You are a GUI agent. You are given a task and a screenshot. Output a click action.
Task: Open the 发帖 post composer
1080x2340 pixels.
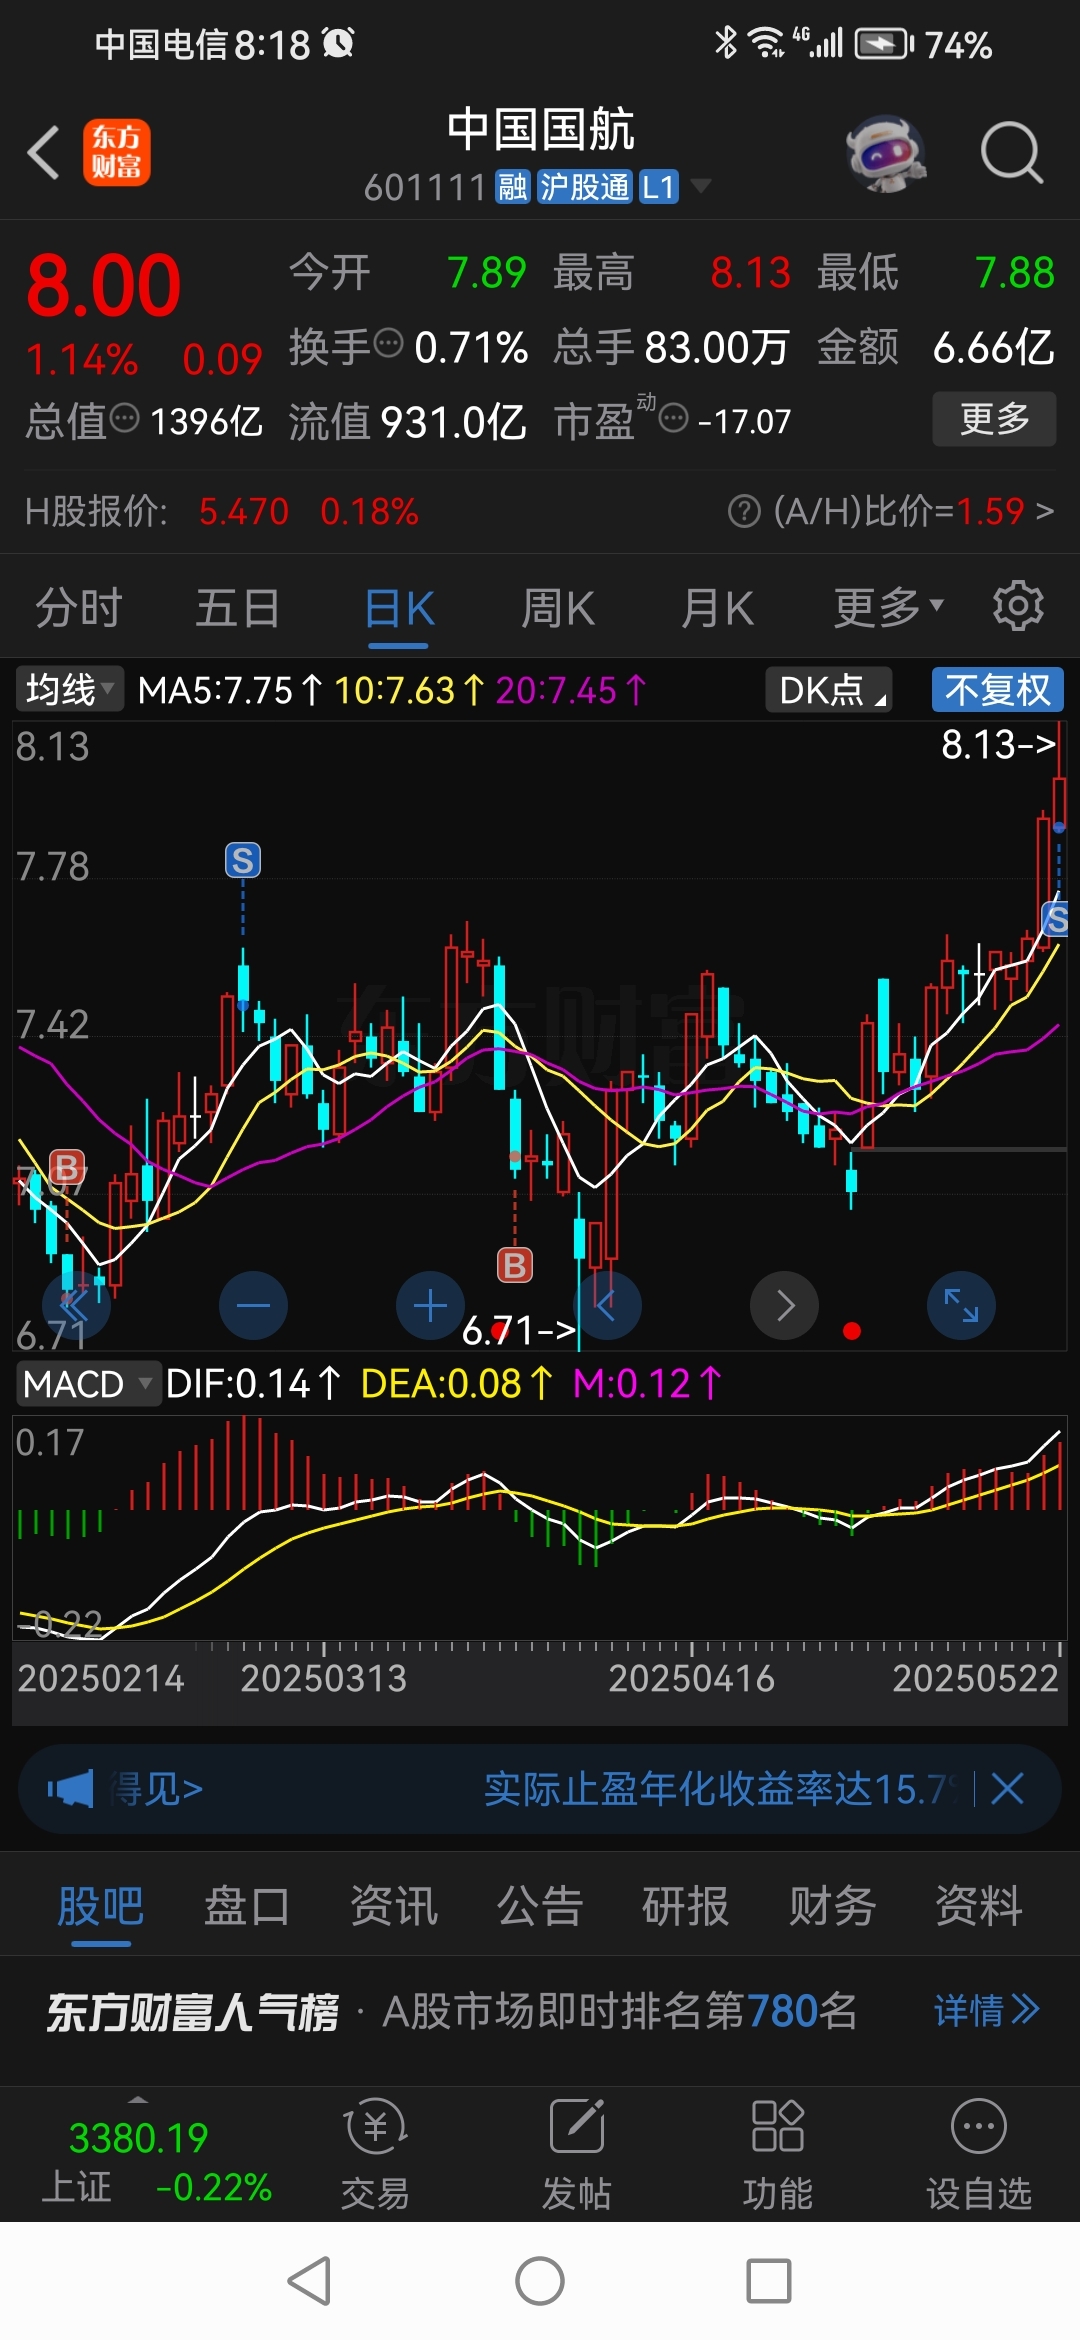tap(577, 2153)
